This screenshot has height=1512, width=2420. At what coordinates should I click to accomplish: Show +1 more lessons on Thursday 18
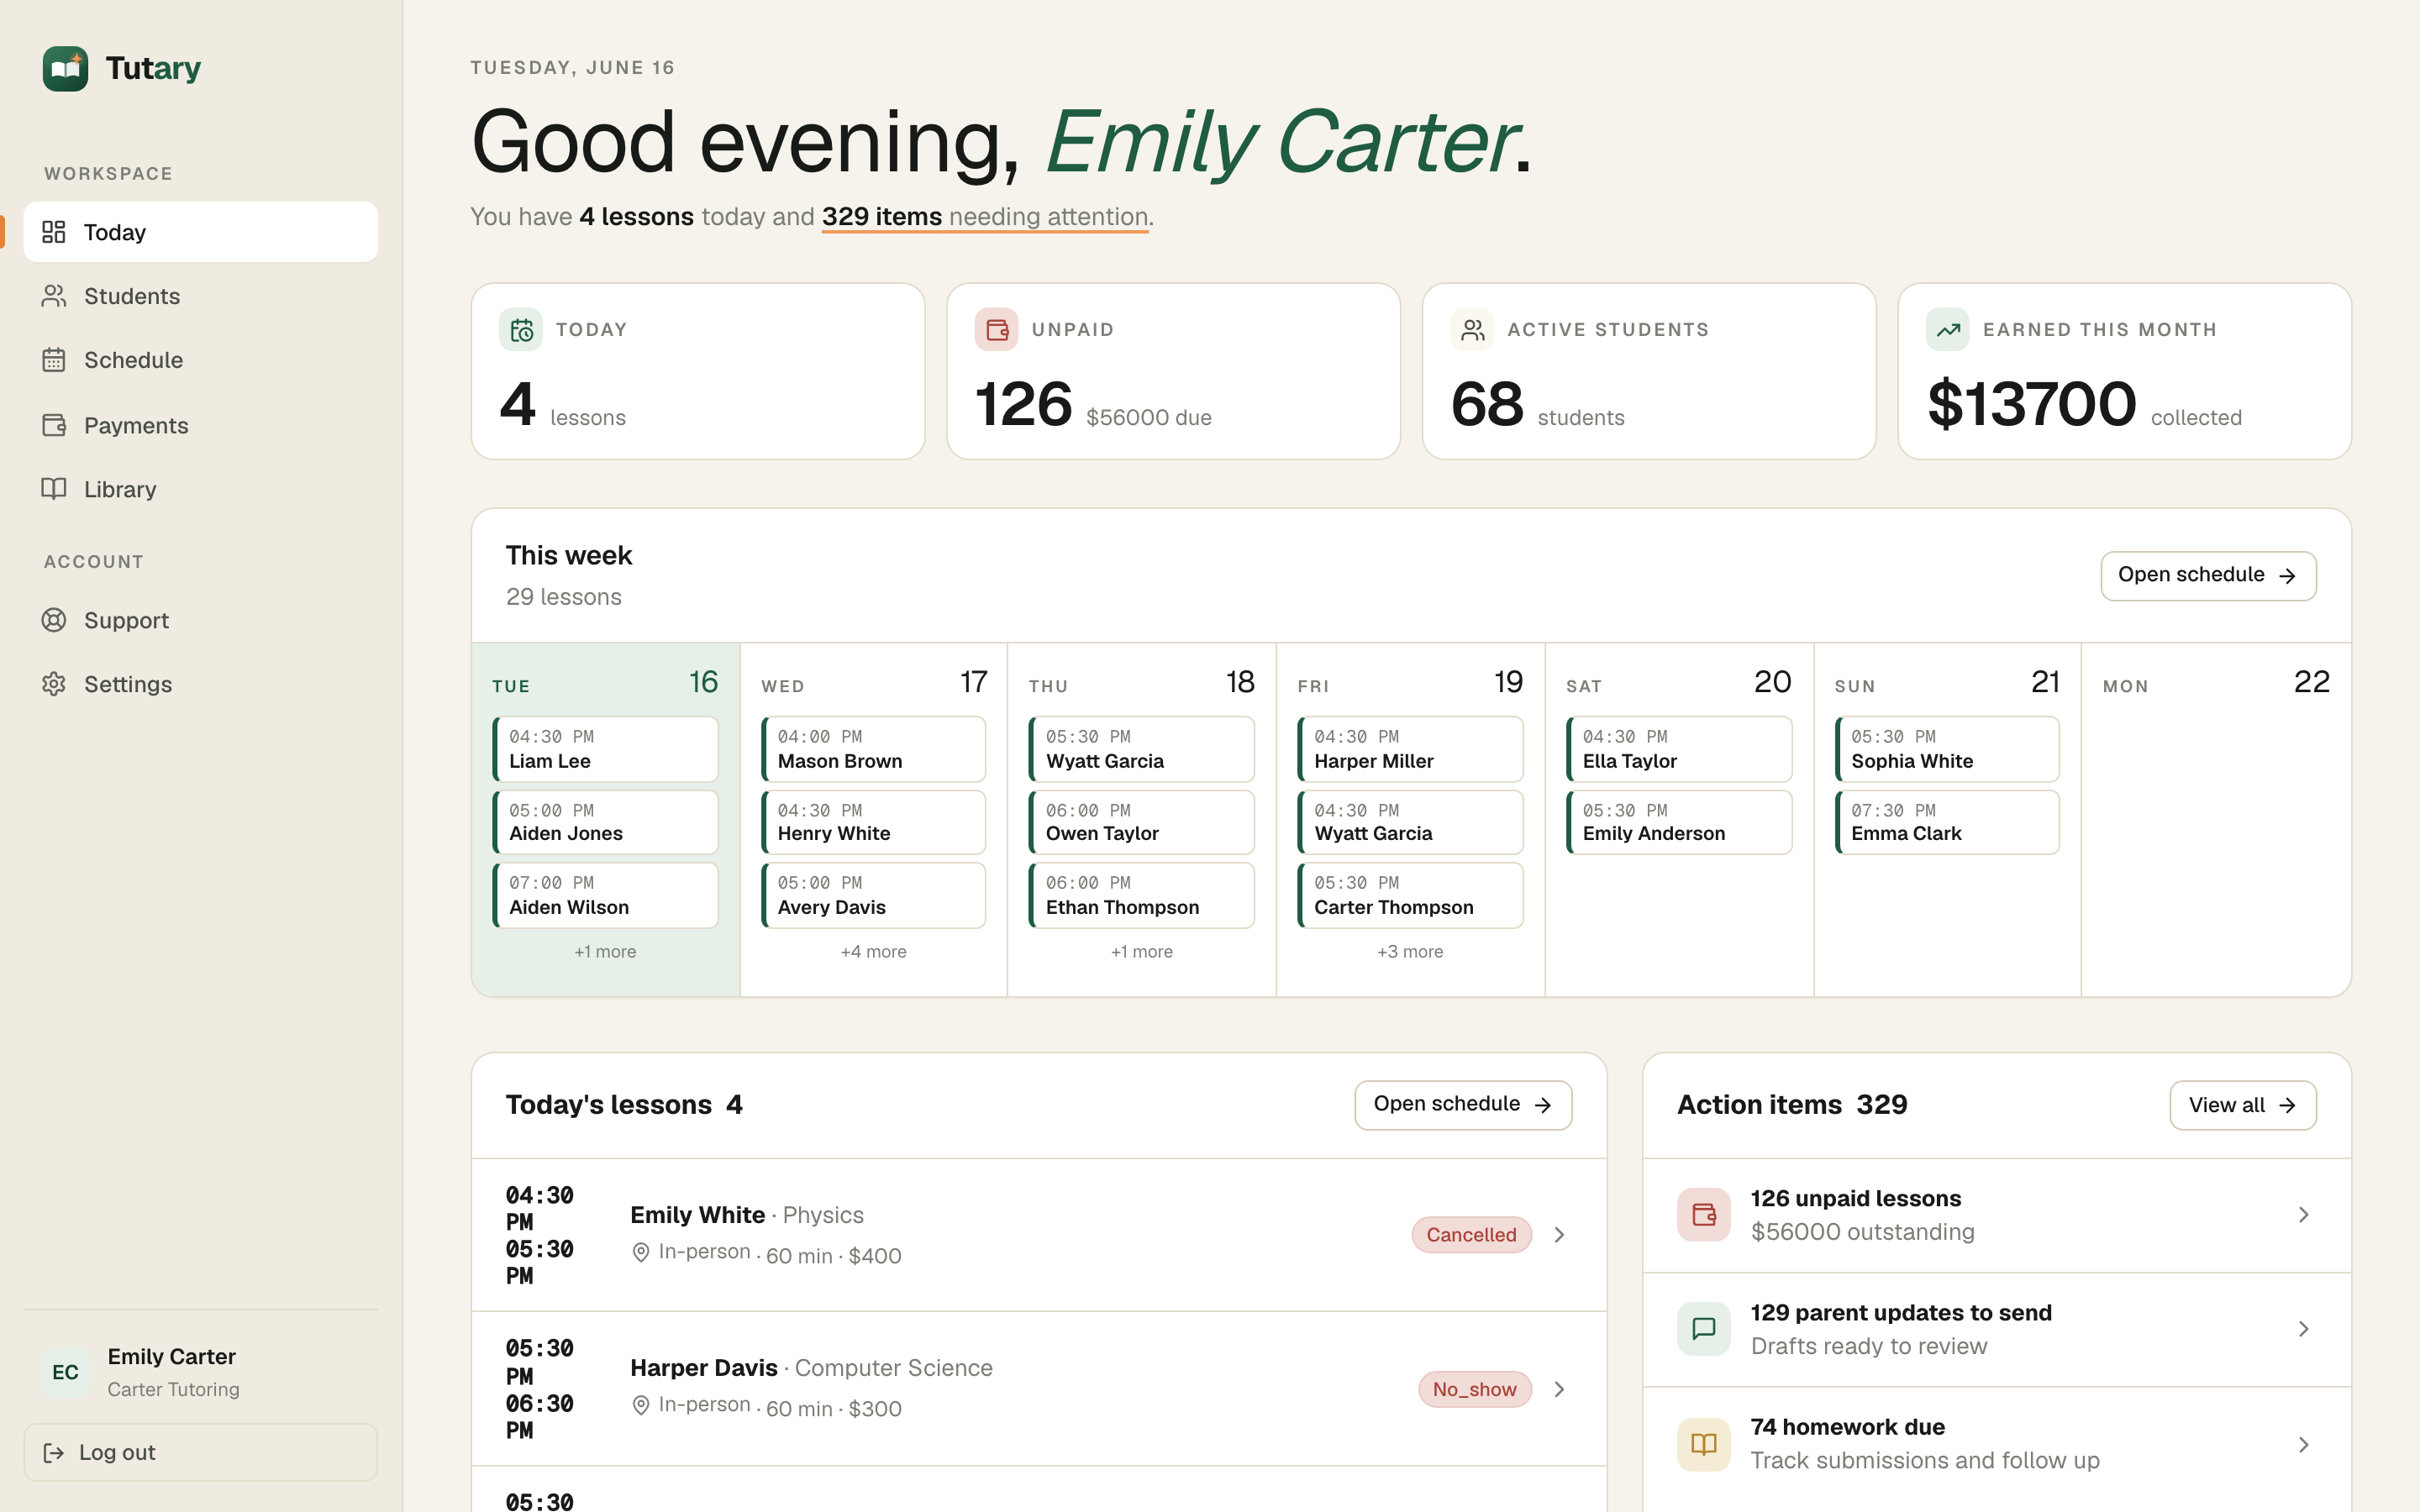[1142, 952]
